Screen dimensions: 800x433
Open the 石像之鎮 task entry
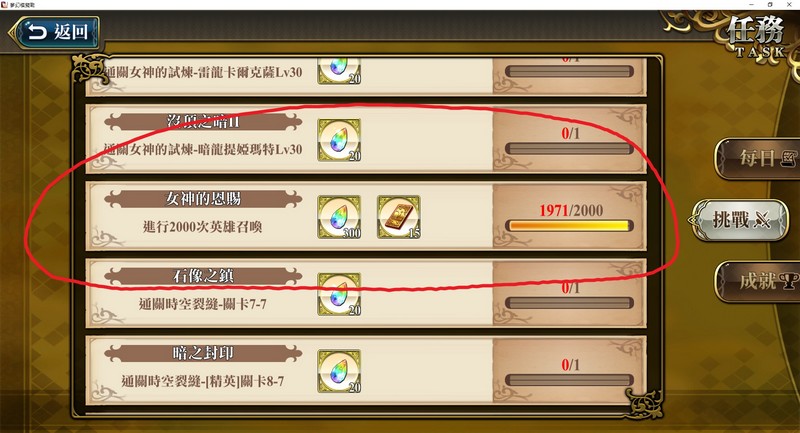[366, 294]
